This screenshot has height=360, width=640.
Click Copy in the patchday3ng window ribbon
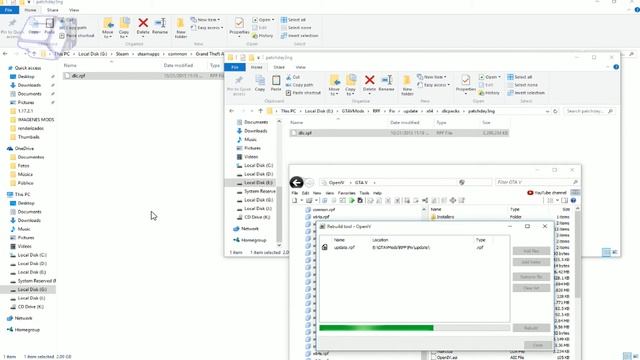pyautogui.click(x=260, y=83)
